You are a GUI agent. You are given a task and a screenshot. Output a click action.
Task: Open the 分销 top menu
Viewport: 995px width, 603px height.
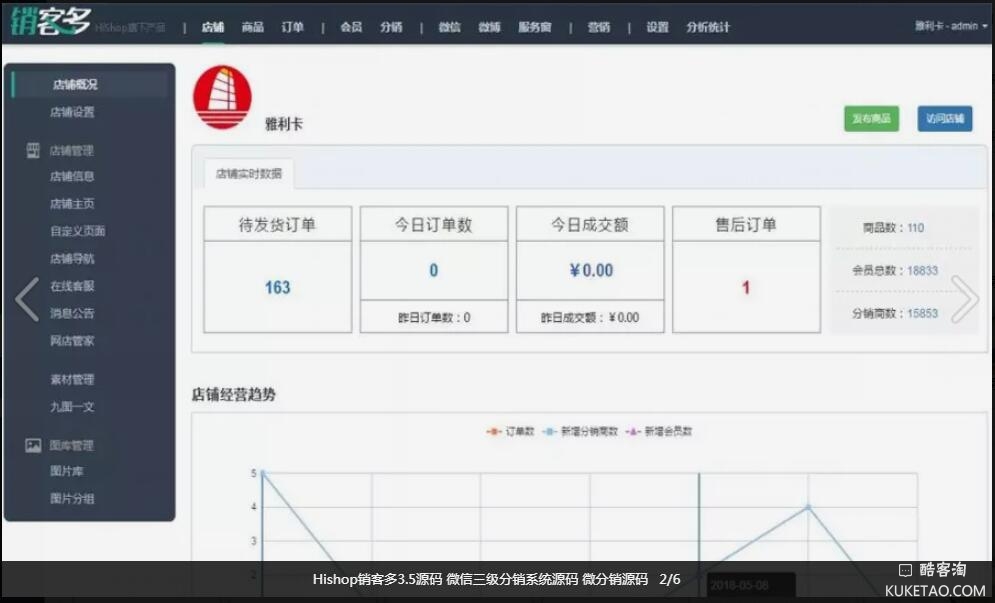(391, 27)
